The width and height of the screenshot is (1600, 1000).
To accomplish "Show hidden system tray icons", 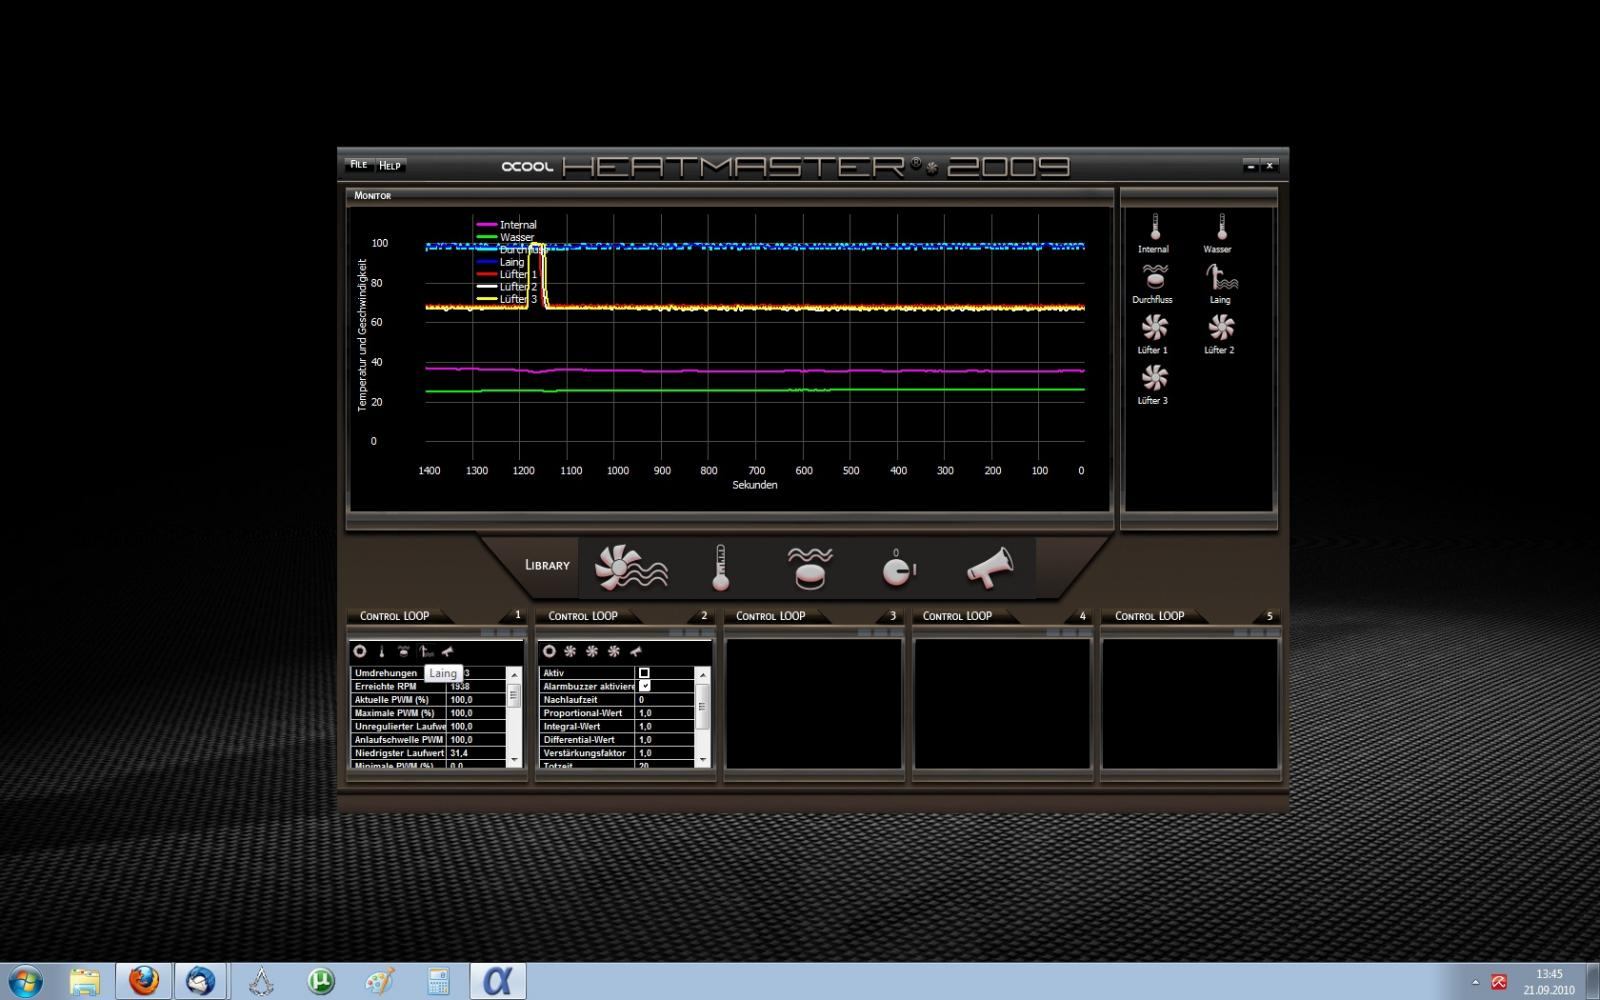I will point(1475,982).
